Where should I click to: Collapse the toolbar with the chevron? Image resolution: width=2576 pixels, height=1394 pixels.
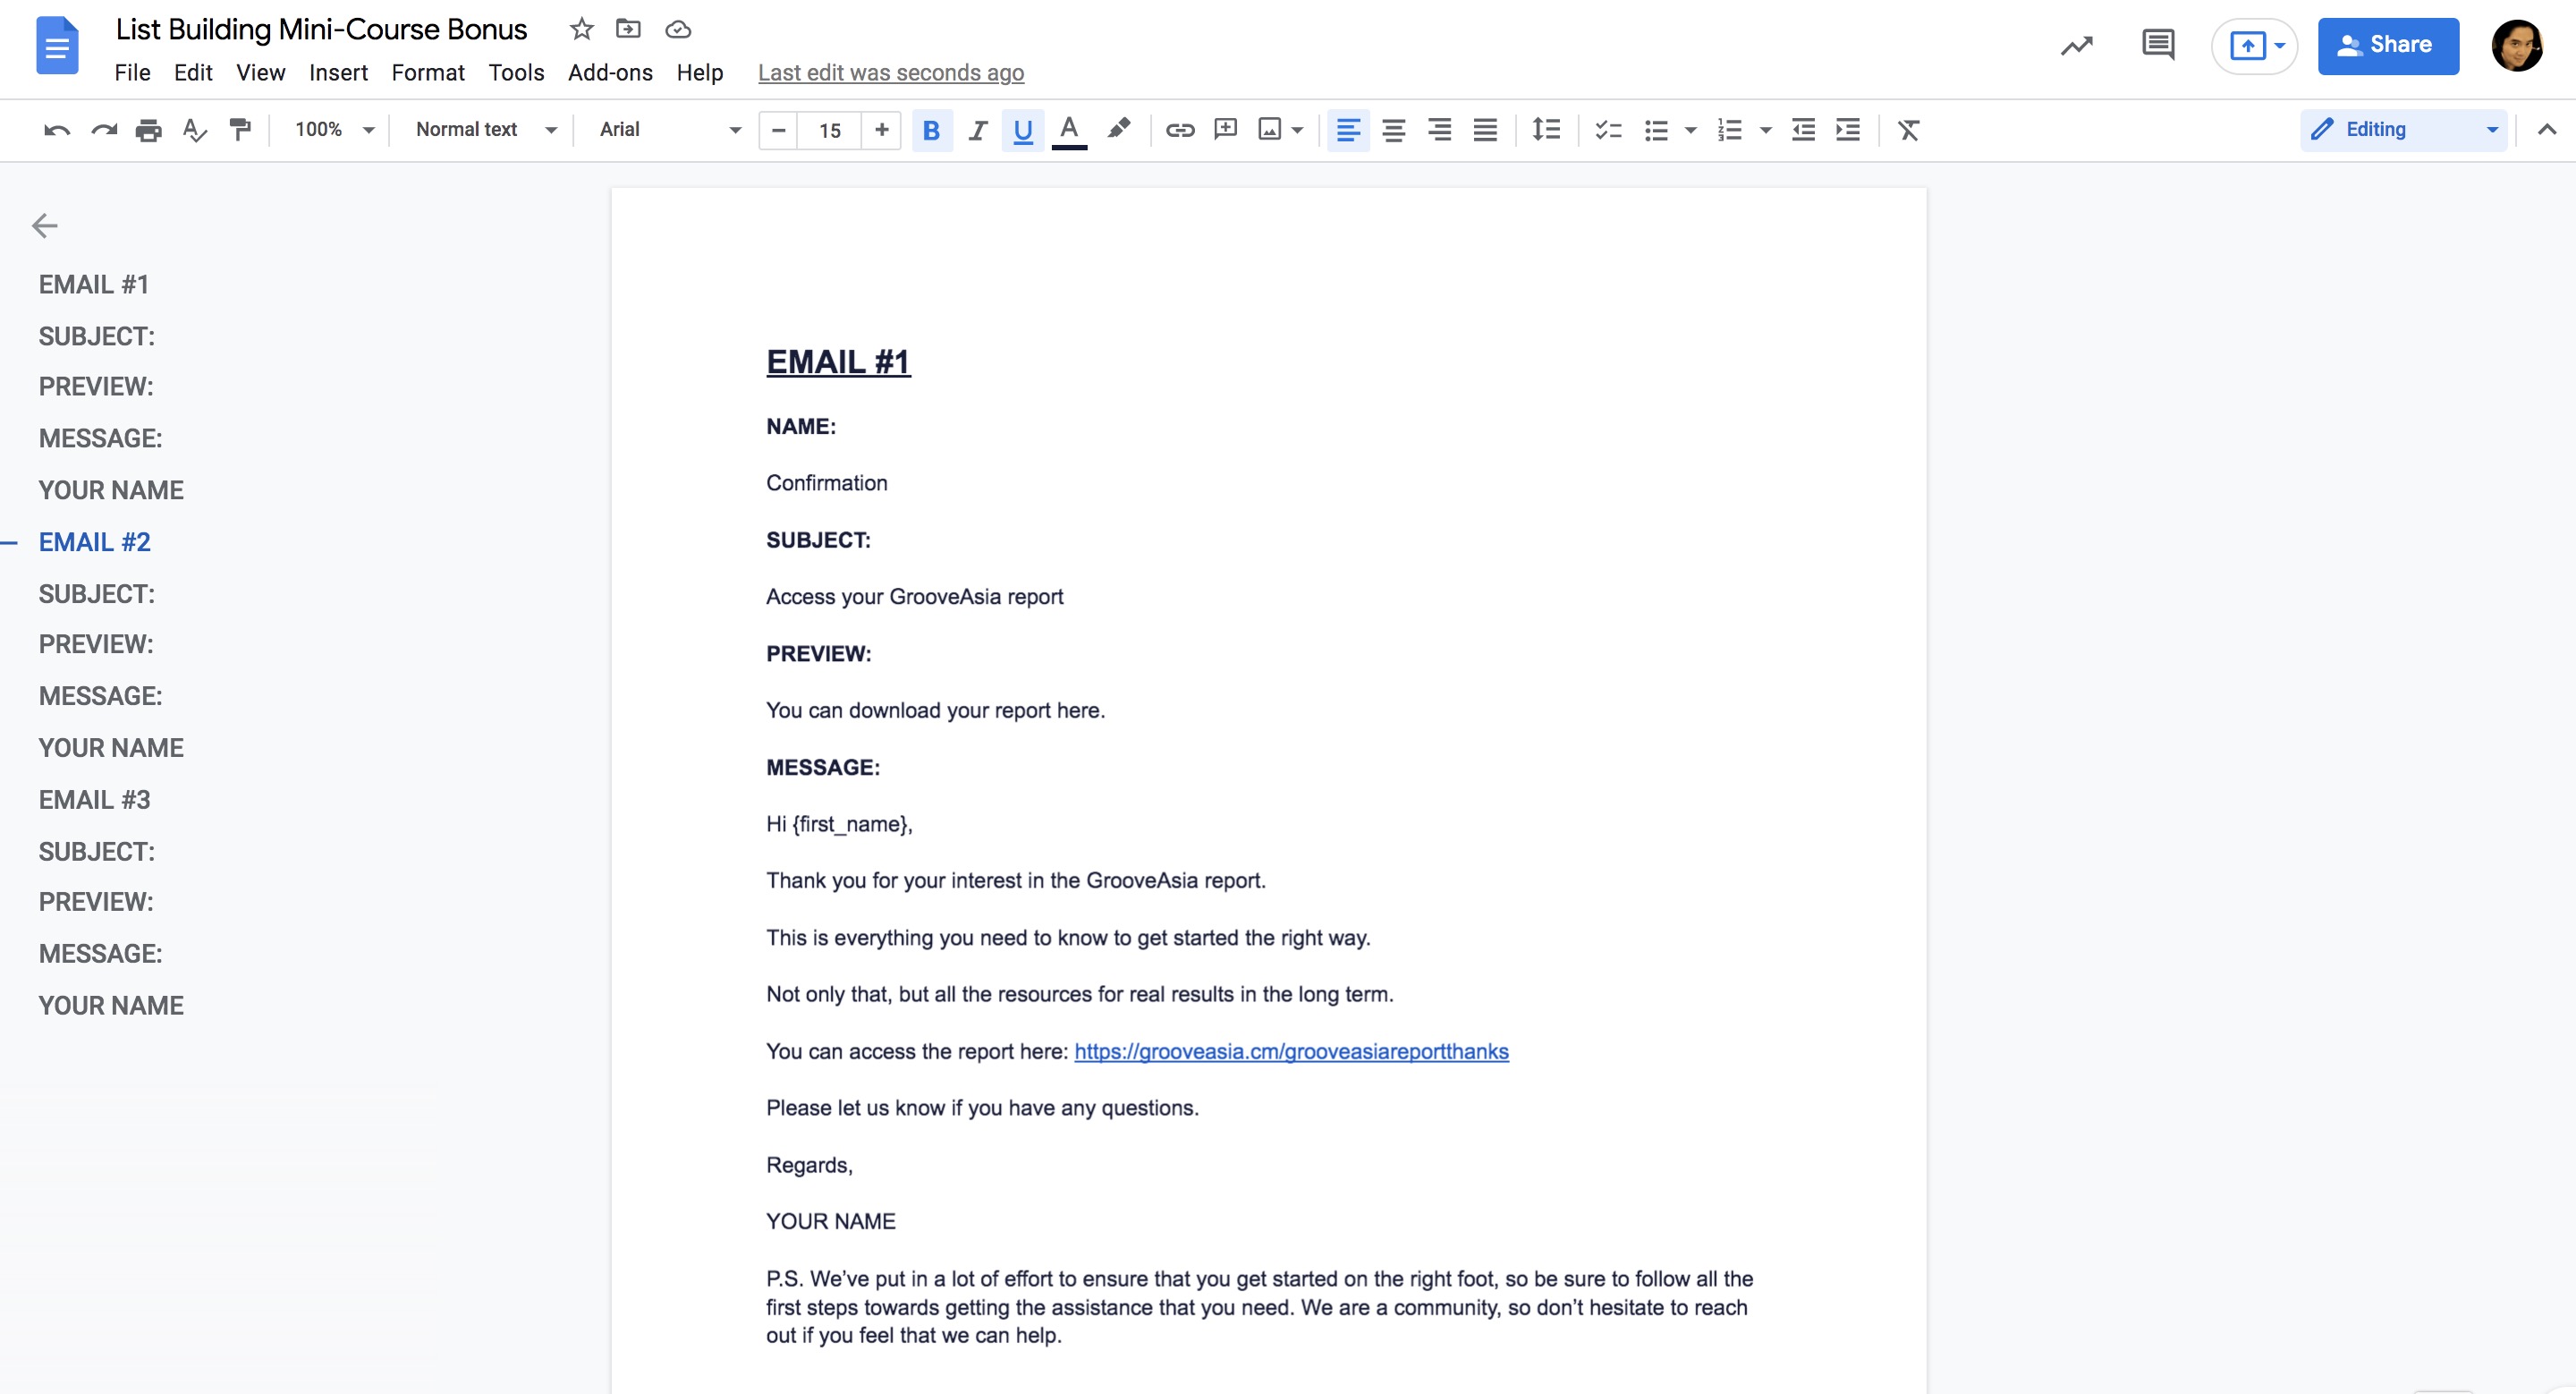2546,130
